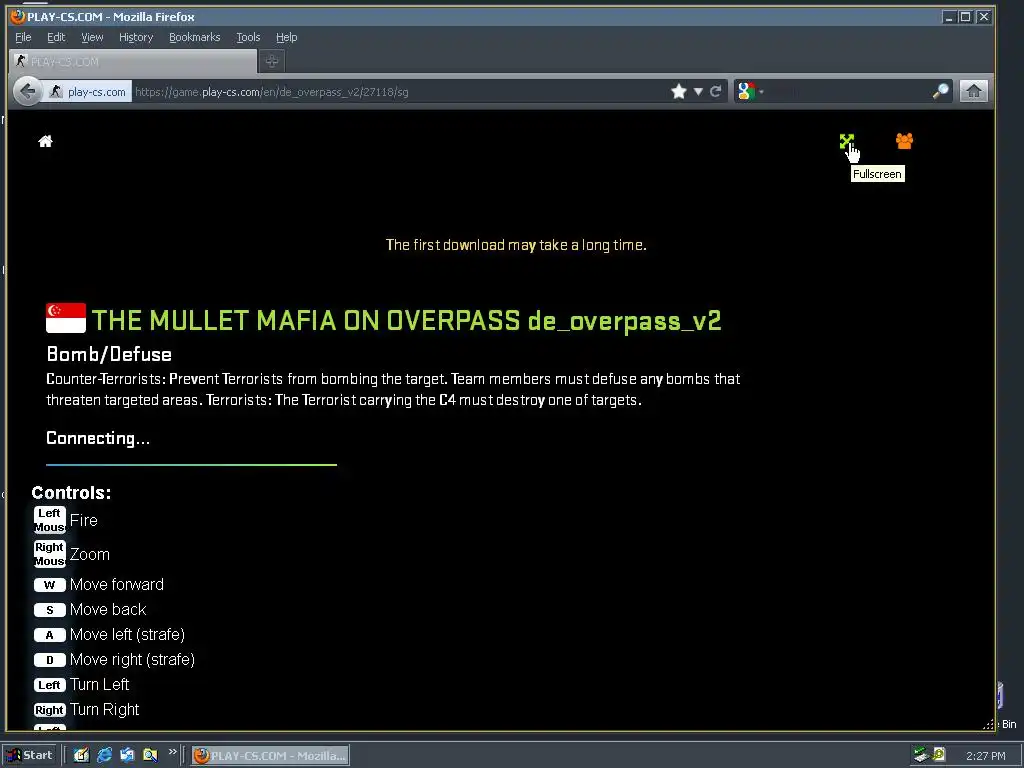Image resolution: width=1024 pixels, height=768 pixels.
Task: Click the W key icon
Action: click(50, 584)
